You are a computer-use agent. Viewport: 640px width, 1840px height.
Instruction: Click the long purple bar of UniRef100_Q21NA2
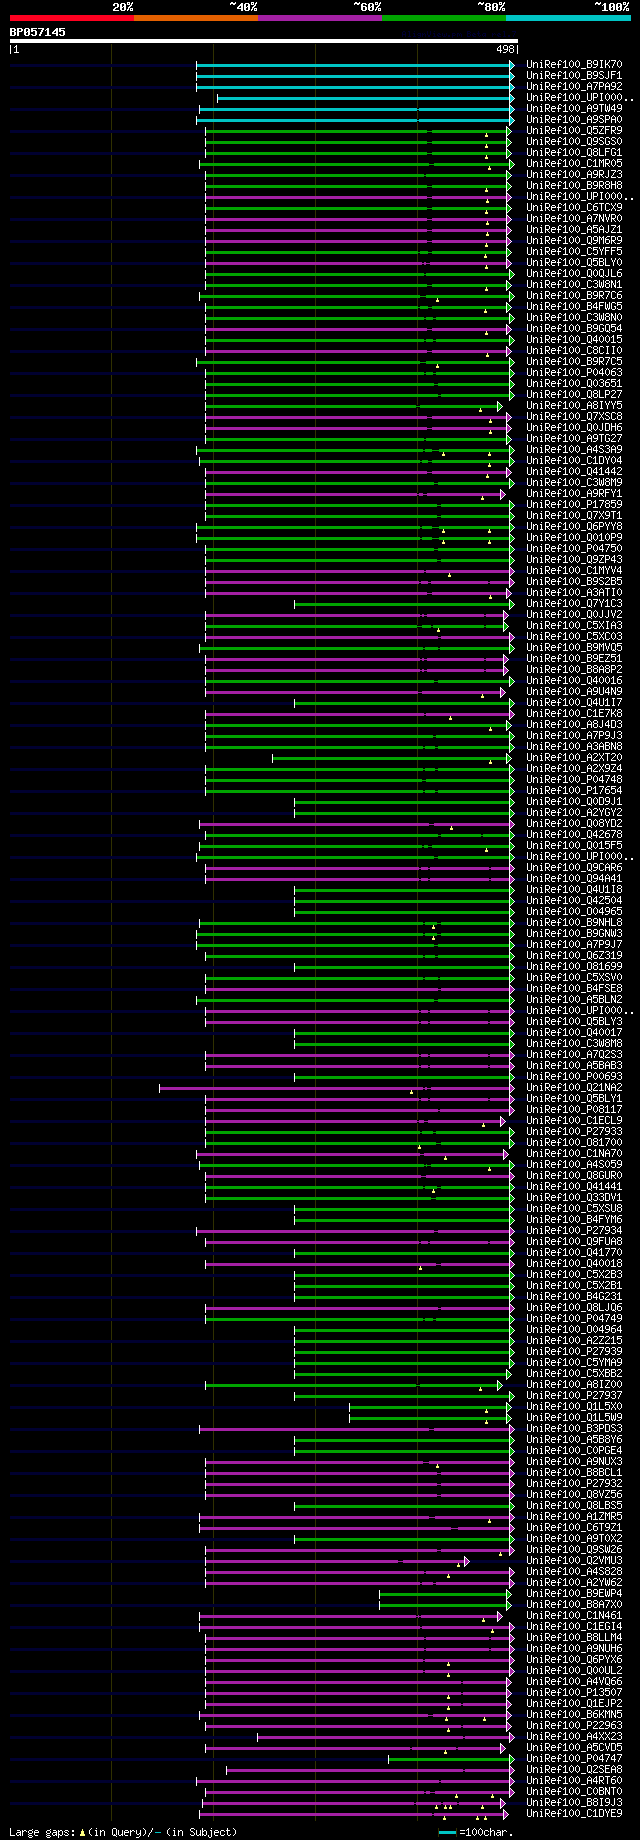[337, 1088]
